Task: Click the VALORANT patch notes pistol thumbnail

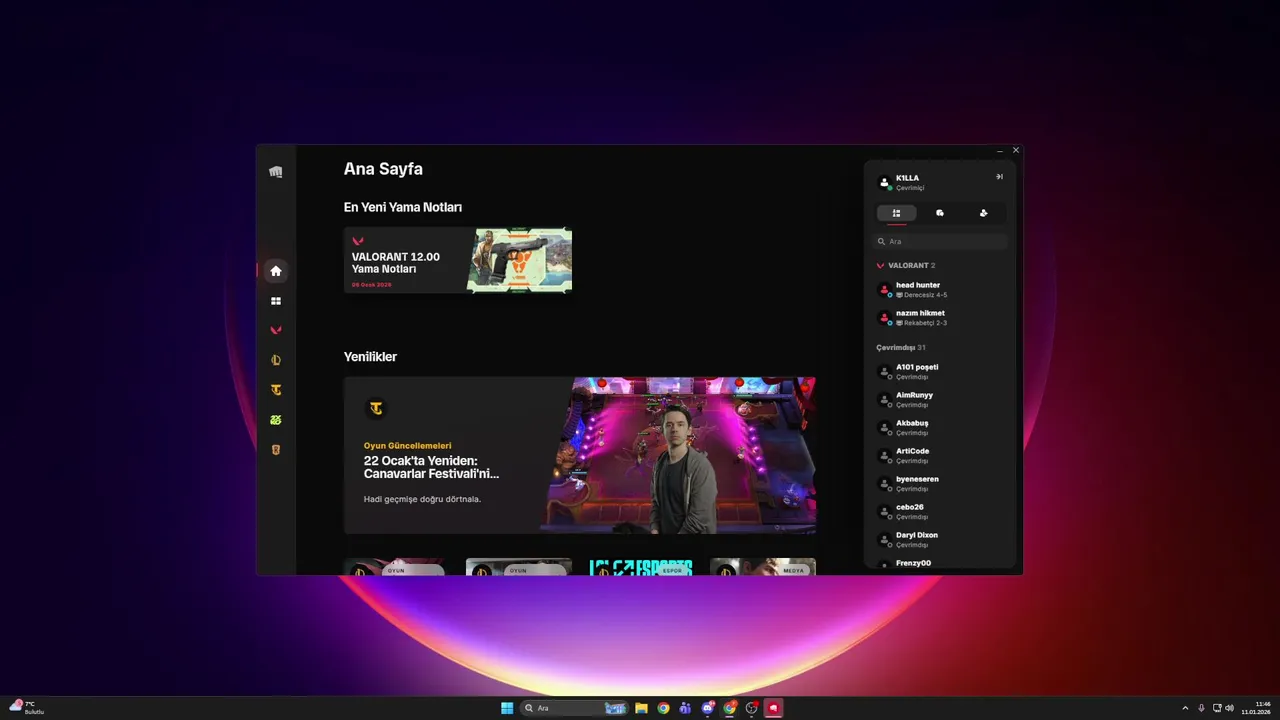Action: point(519,260)
